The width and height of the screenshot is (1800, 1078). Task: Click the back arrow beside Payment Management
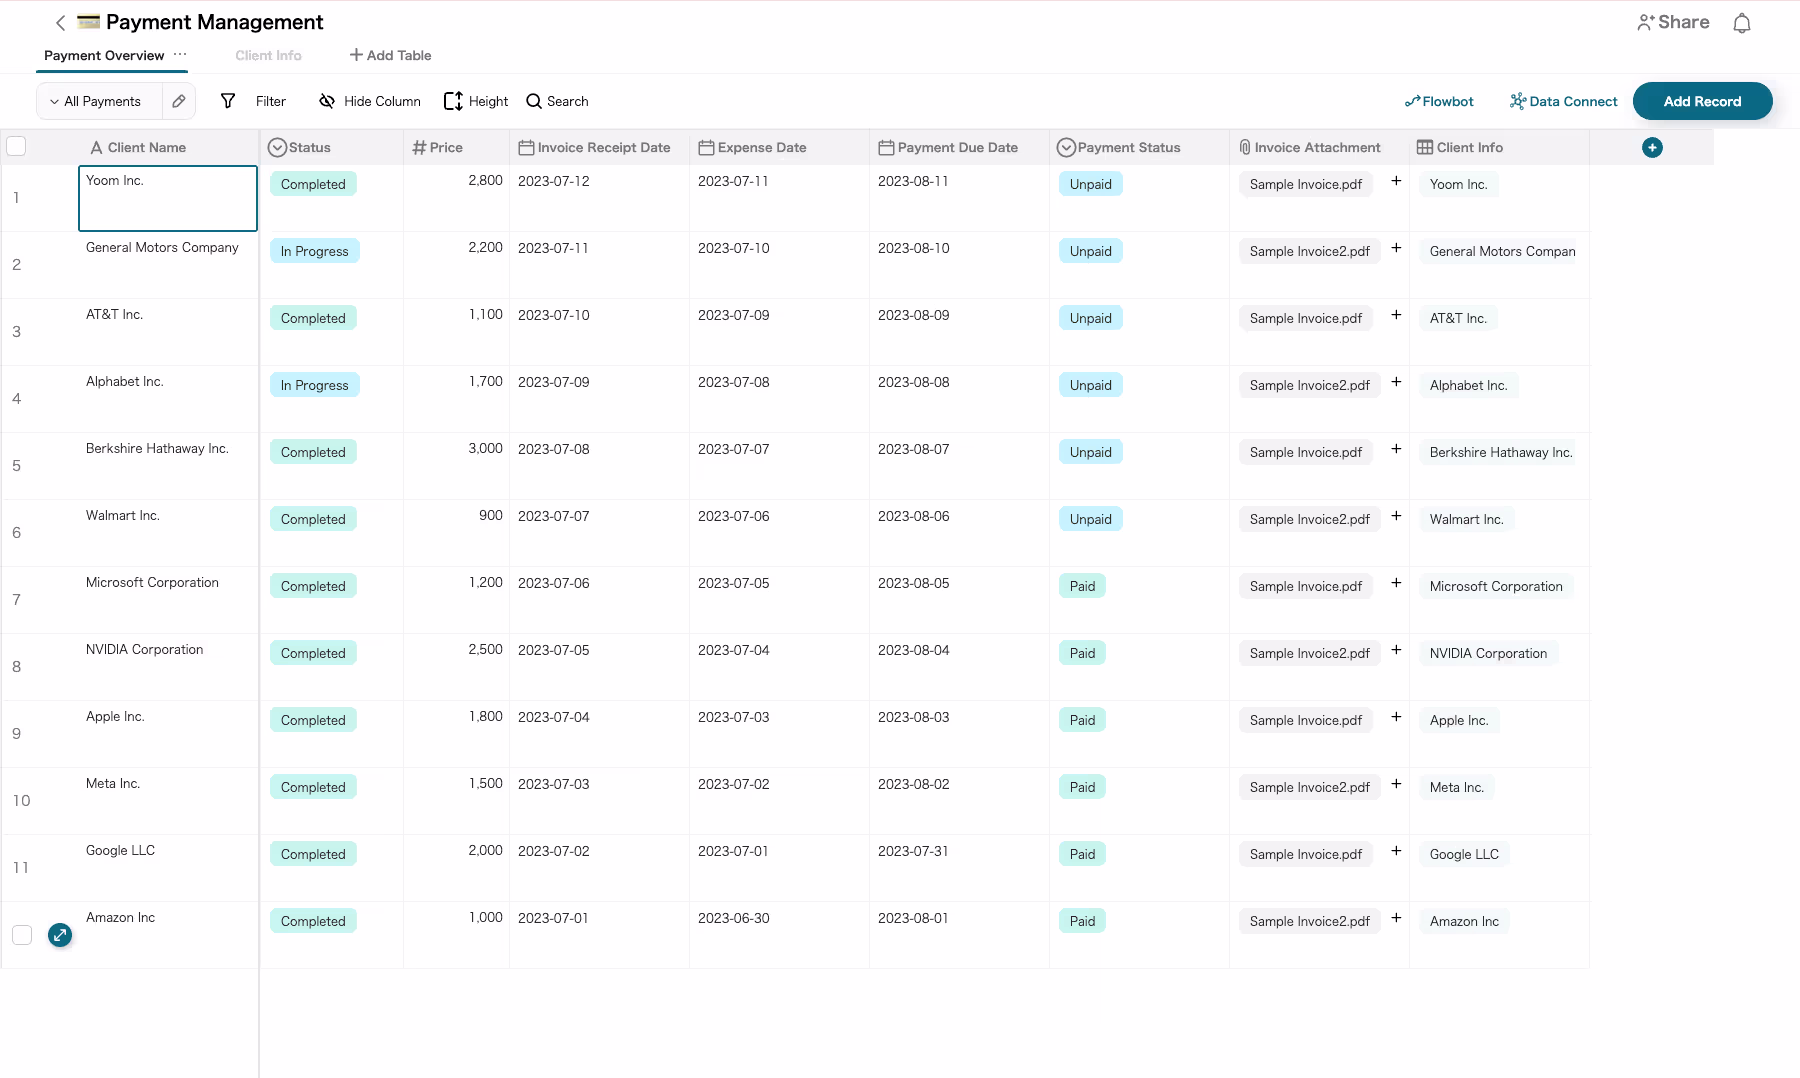click(60, 22)
